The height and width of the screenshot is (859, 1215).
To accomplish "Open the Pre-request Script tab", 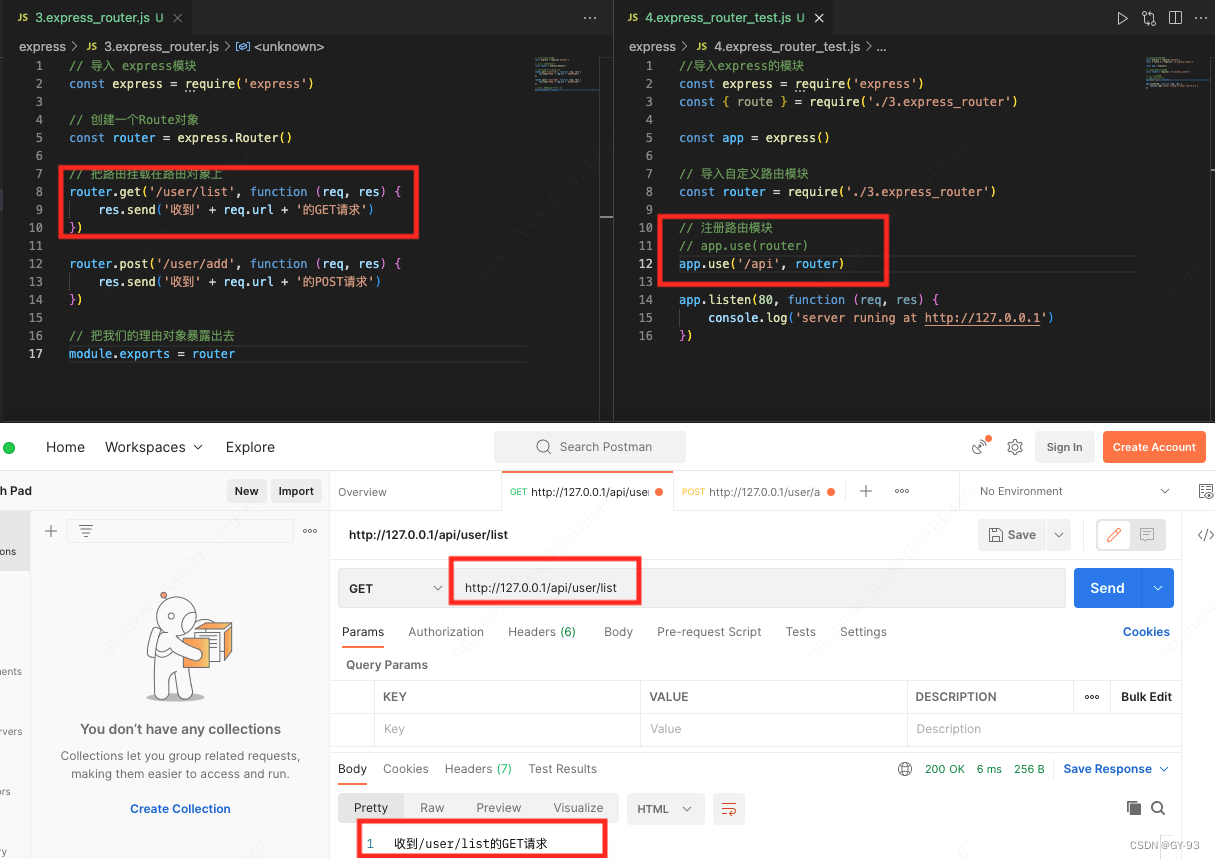I will (x=709, y=632).
